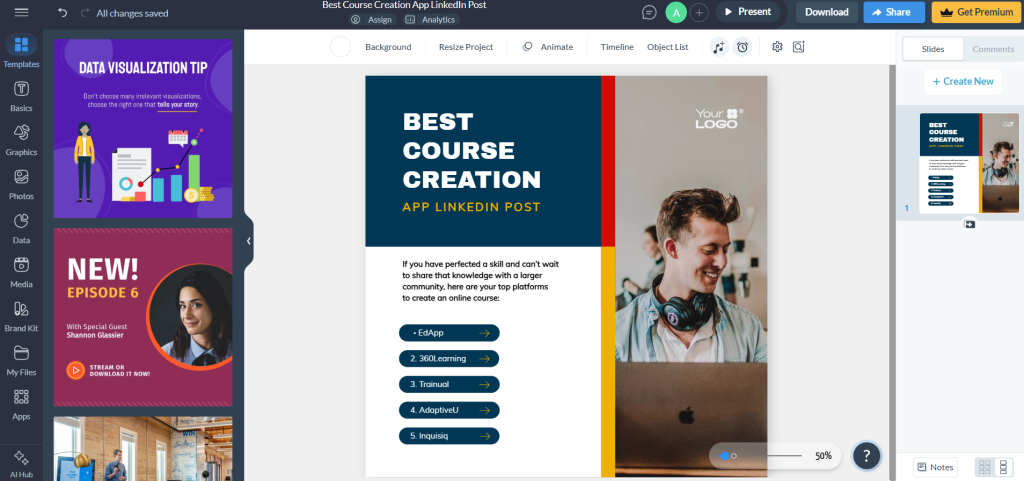
Task: Click the add audio music note icon
Action: 719,47
